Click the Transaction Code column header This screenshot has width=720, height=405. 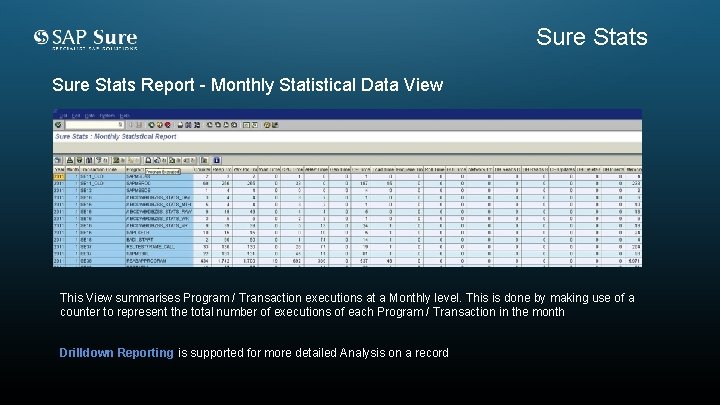[101, 169]
